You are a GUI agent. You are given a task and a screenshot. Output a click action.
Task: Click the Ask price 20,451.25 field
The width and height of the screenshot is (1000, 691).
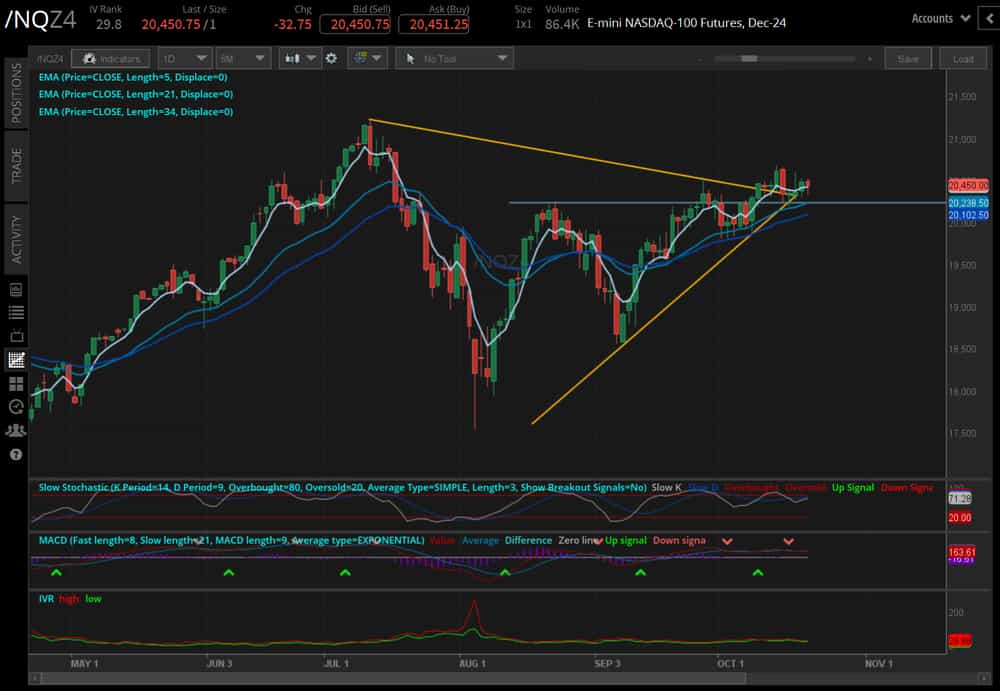(x=432, y=24)
